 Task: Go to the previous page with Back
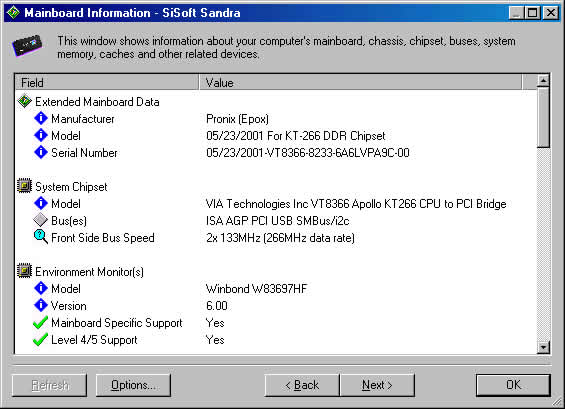[x=302, y=385]
